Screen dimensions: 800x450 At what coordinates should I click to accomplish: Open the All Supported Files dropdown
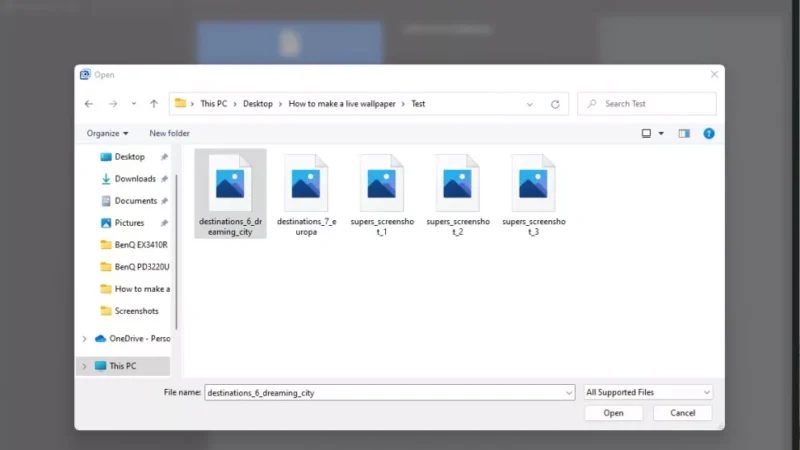pos(648,393)
